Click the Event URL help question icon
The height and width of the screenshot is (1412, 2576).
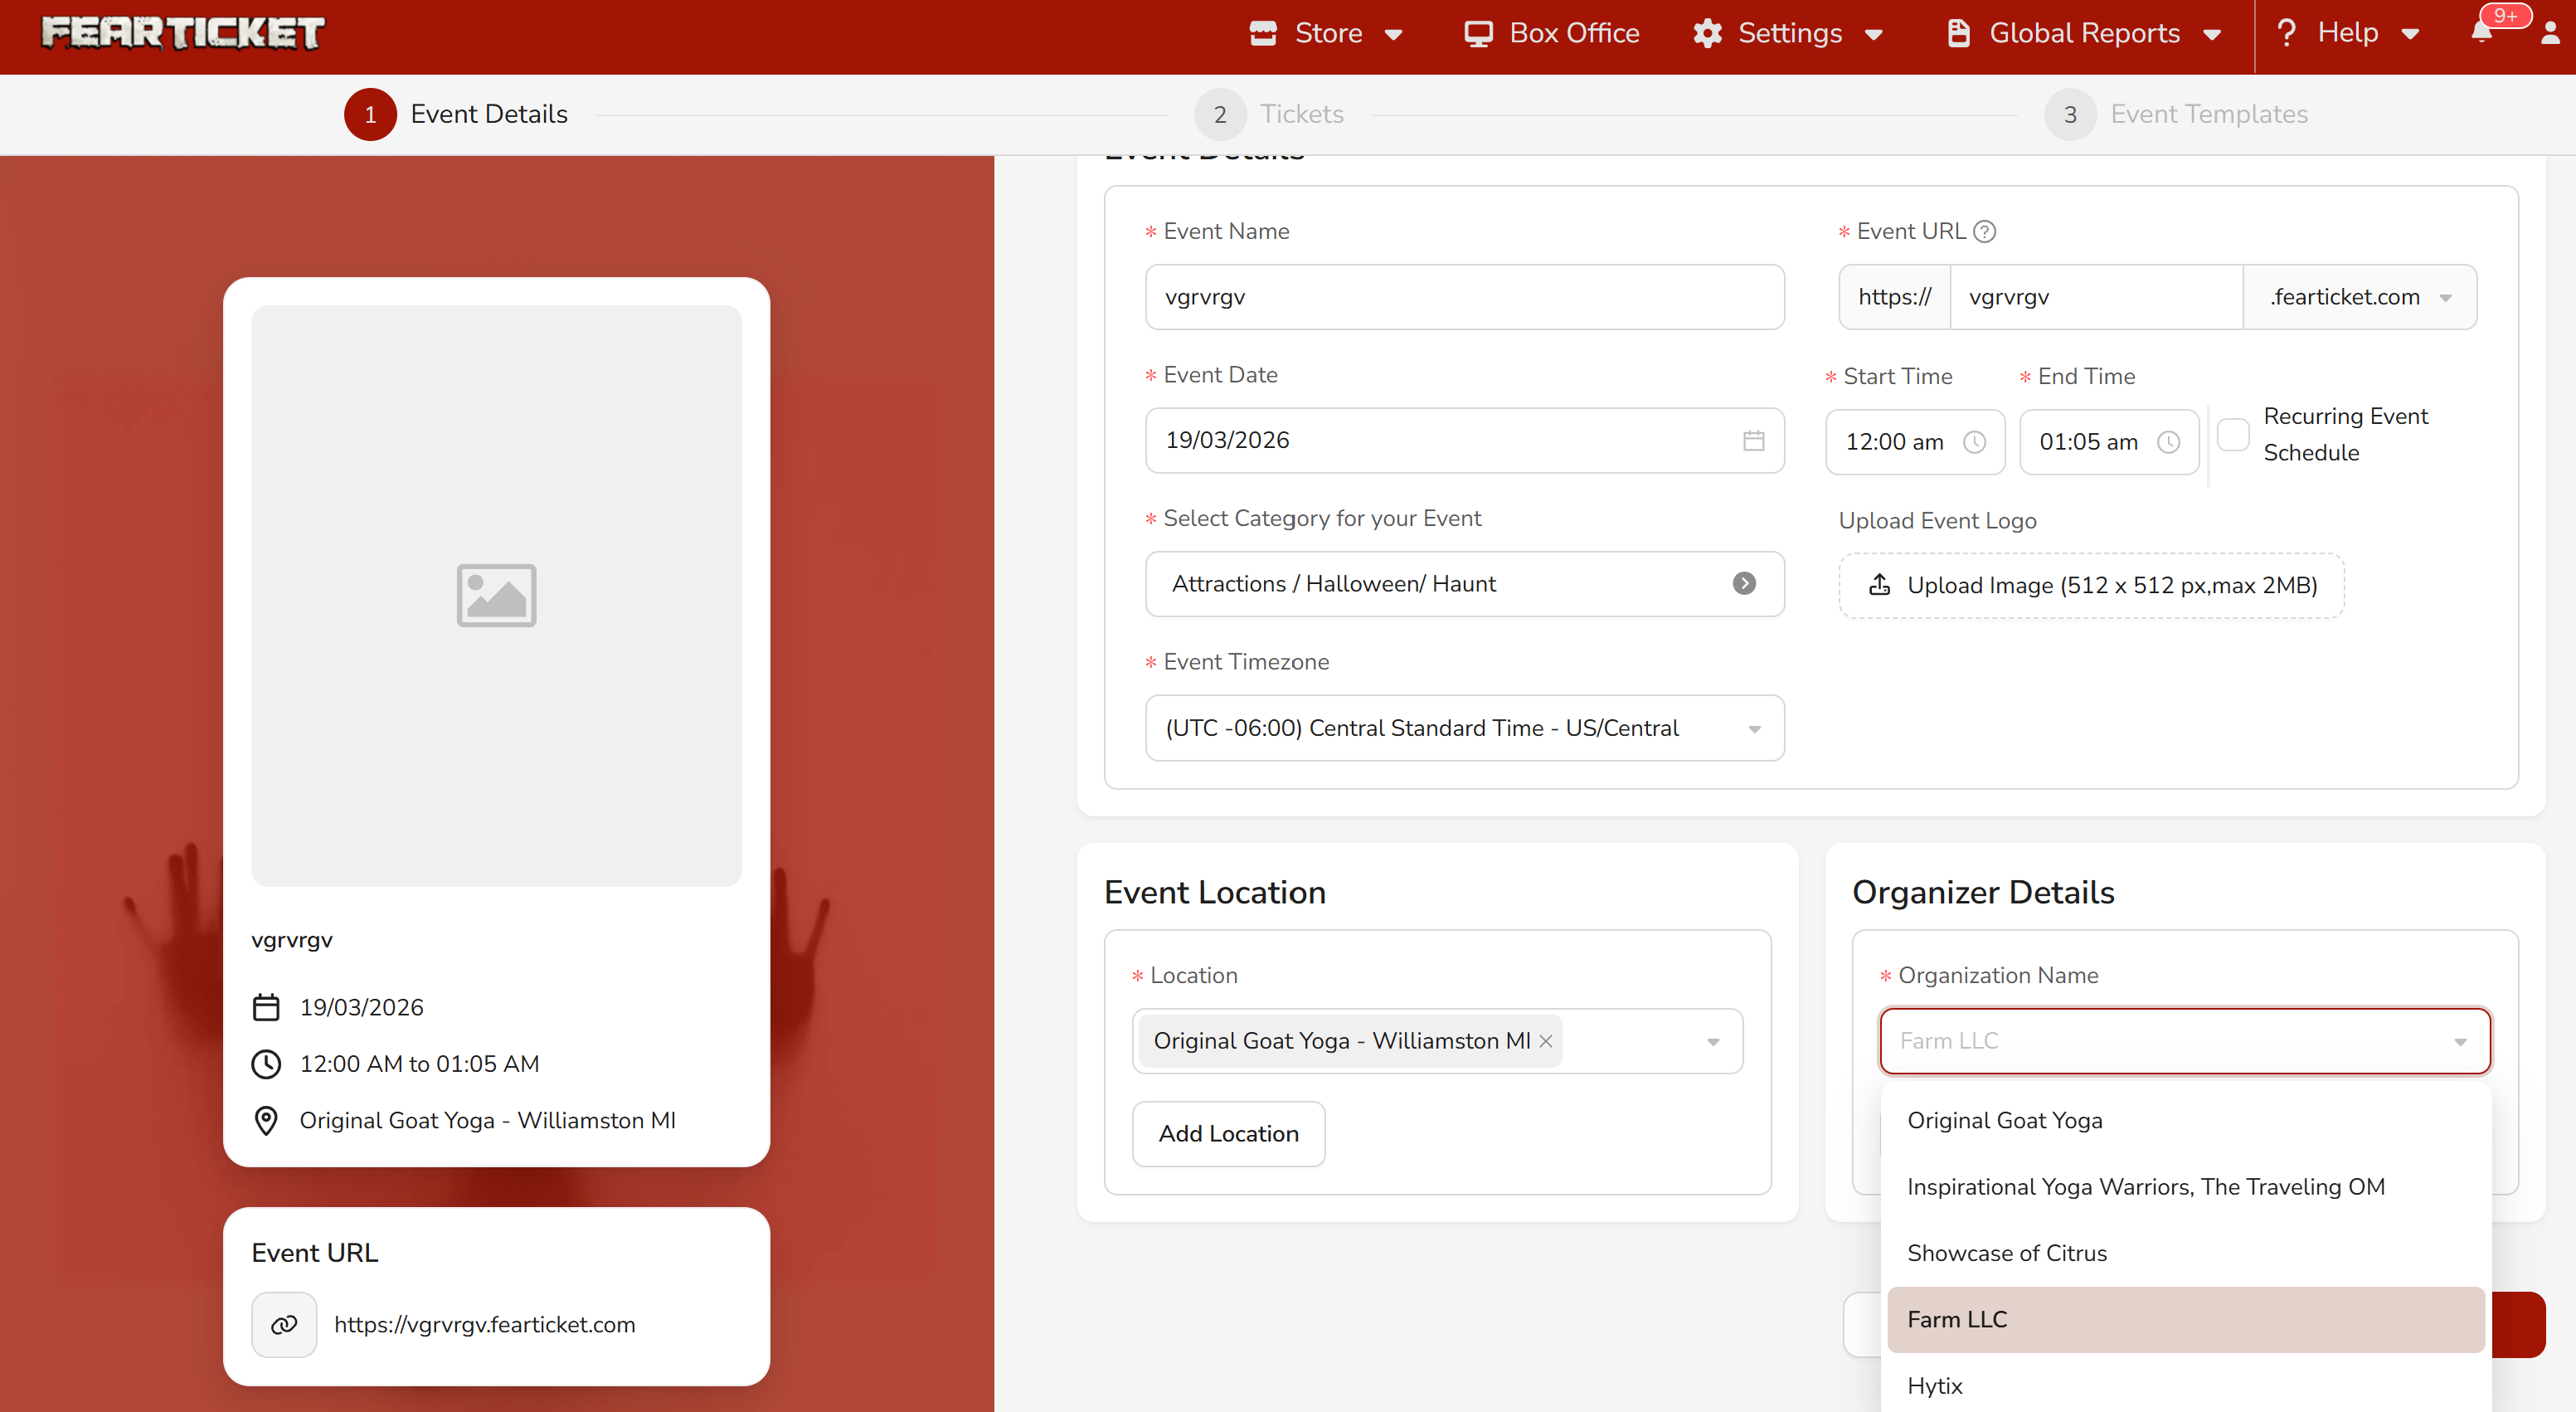point(1985,231)
